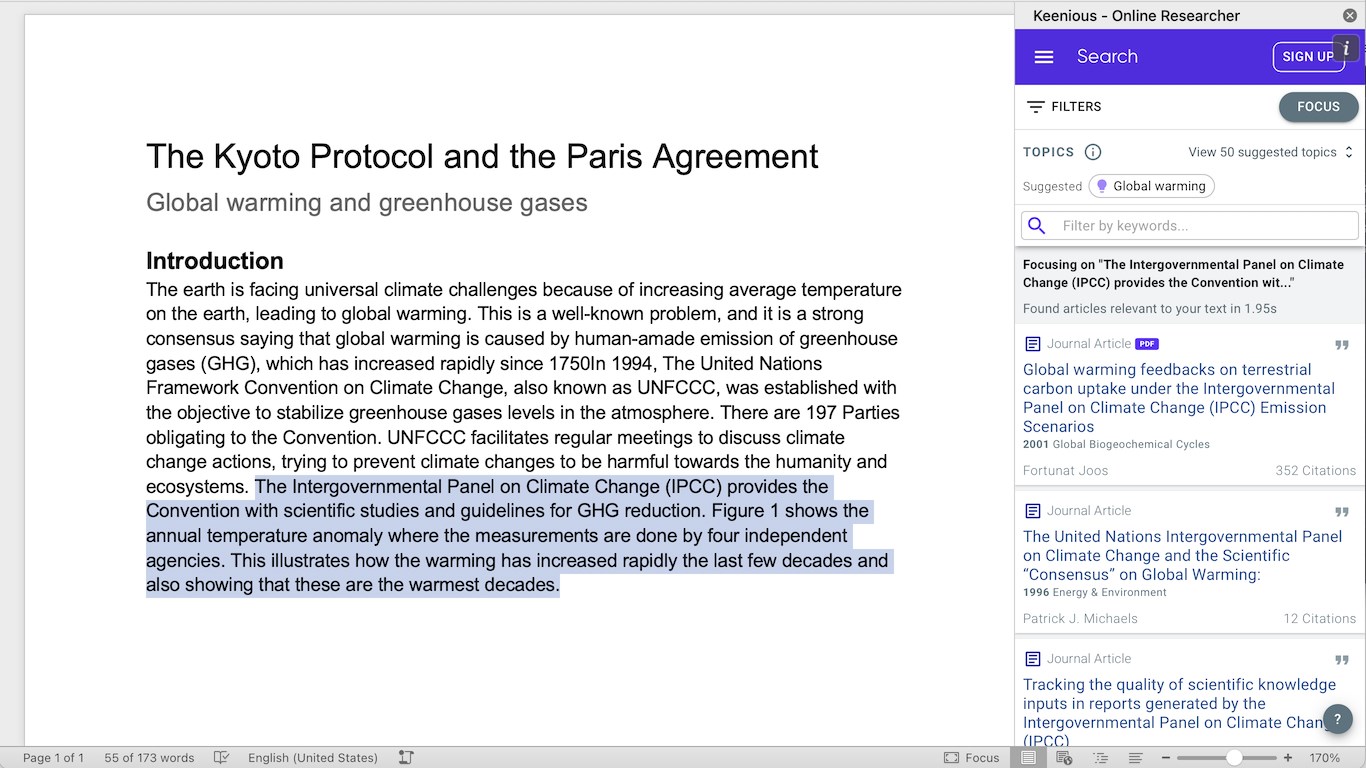Viewport: 1366px width, 768px height.
Task: Click the Filter by keywords field
Action: pyautogui.click(x=1190, y=225)
